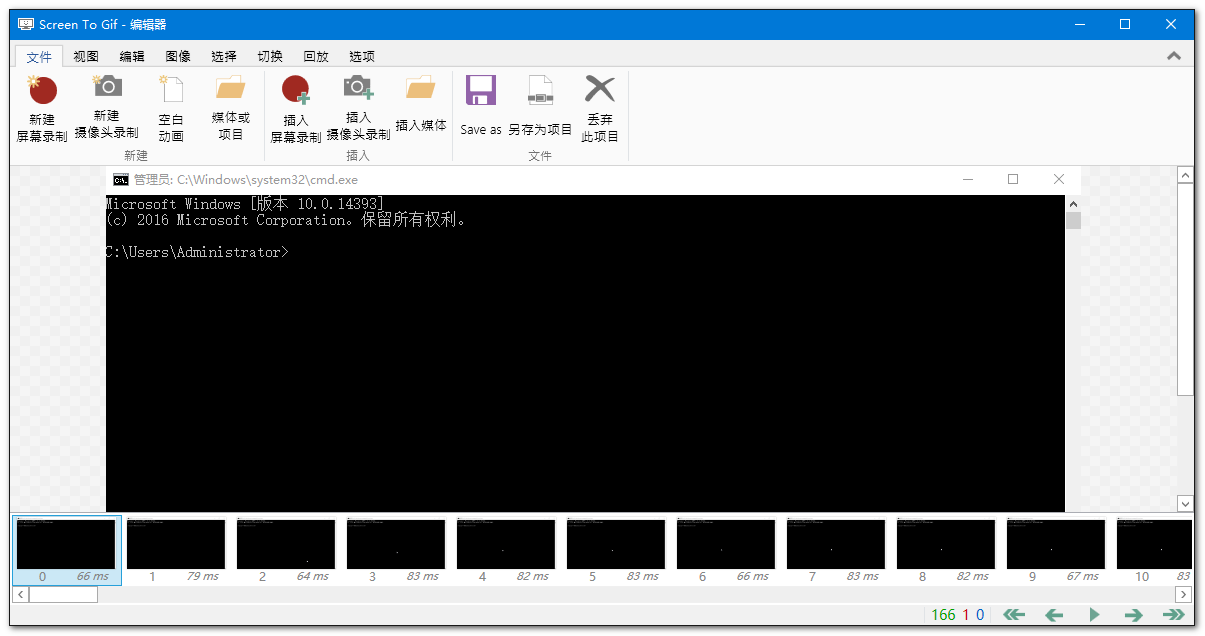
Task: Click the preview vertical scrollbar thumb
Action: 1185,289
